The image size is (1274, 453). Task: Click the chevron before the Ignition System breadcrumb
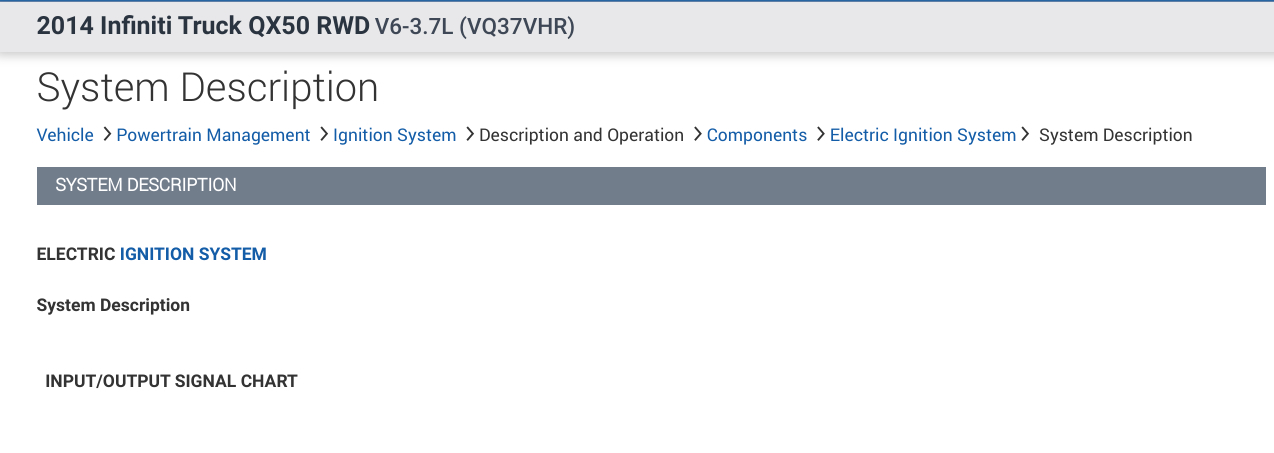[x=323, y=134]
